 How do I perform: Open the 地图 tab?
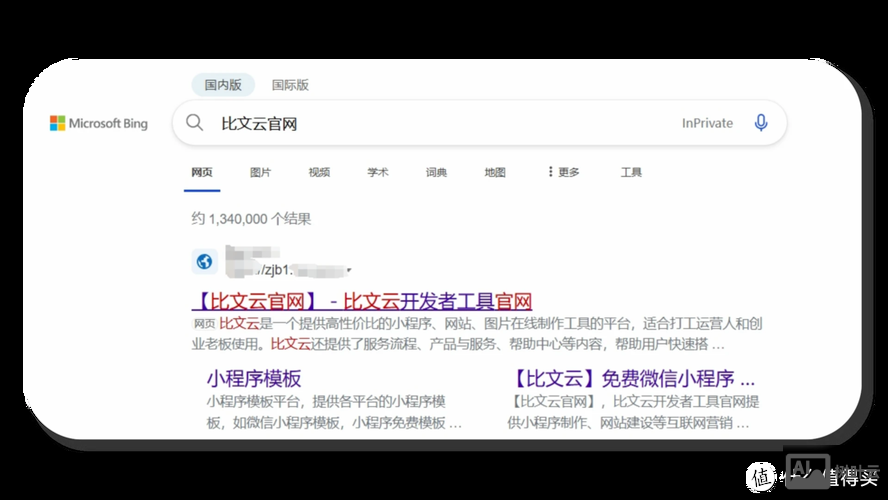click(x=495, y=172)
